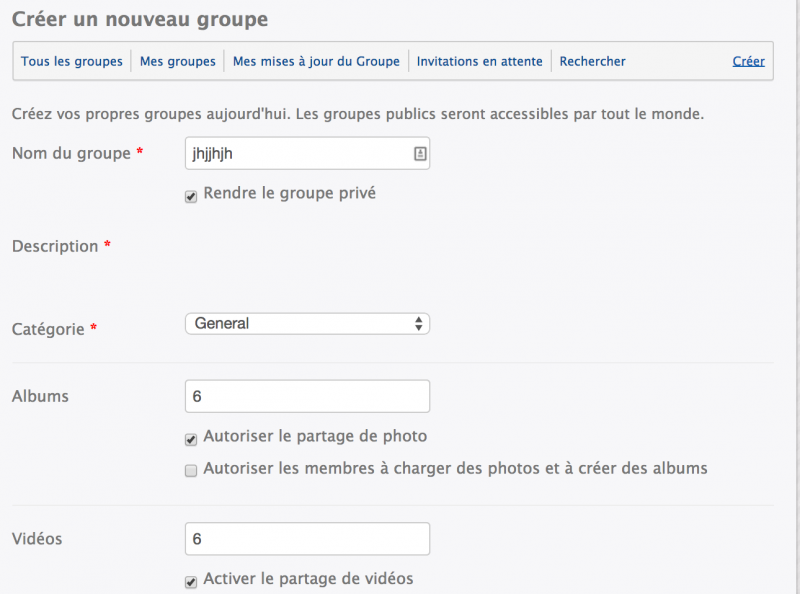Open the Catégorie General dropdown
This screenshot has height=594, width=800.
click(x=307, y=324)
